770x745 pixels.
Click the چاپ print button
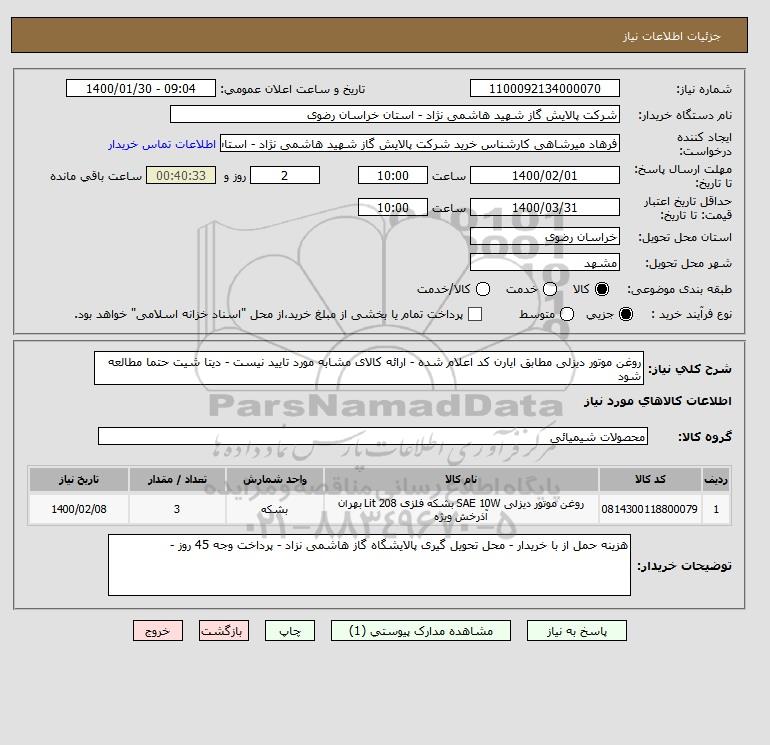(290, 631)
